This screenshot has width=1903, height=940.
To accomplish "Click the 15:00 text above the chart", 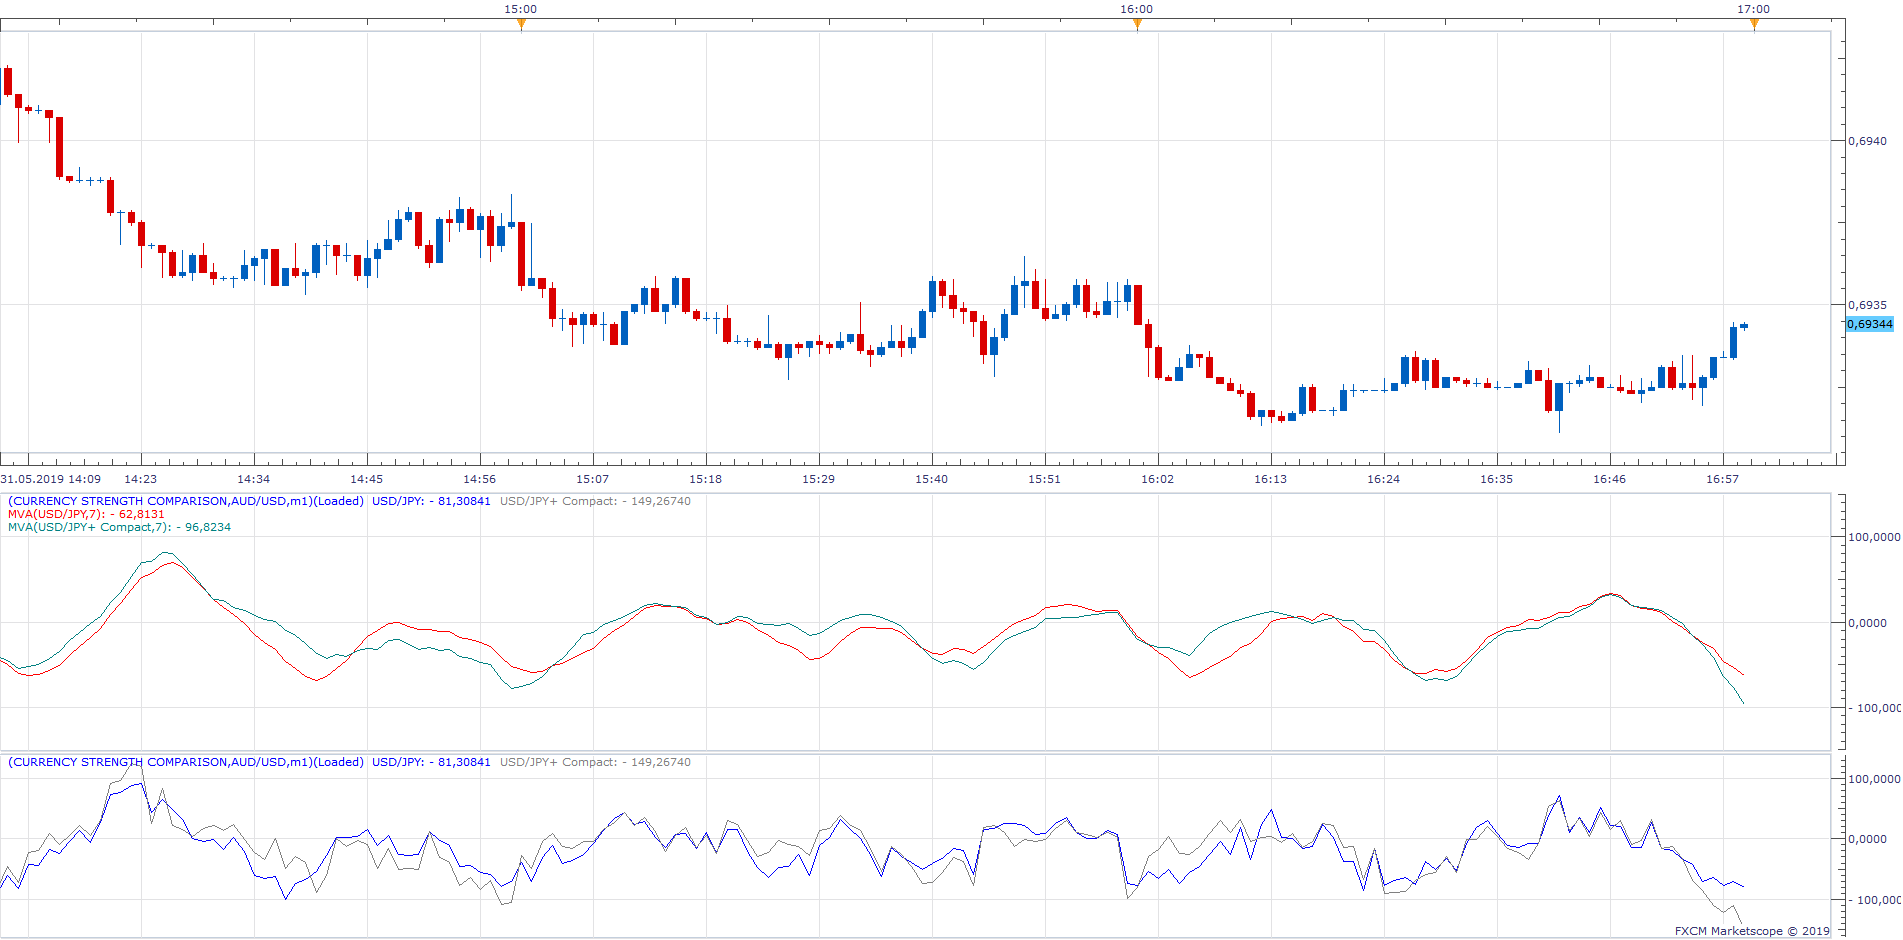I will 521,9.
